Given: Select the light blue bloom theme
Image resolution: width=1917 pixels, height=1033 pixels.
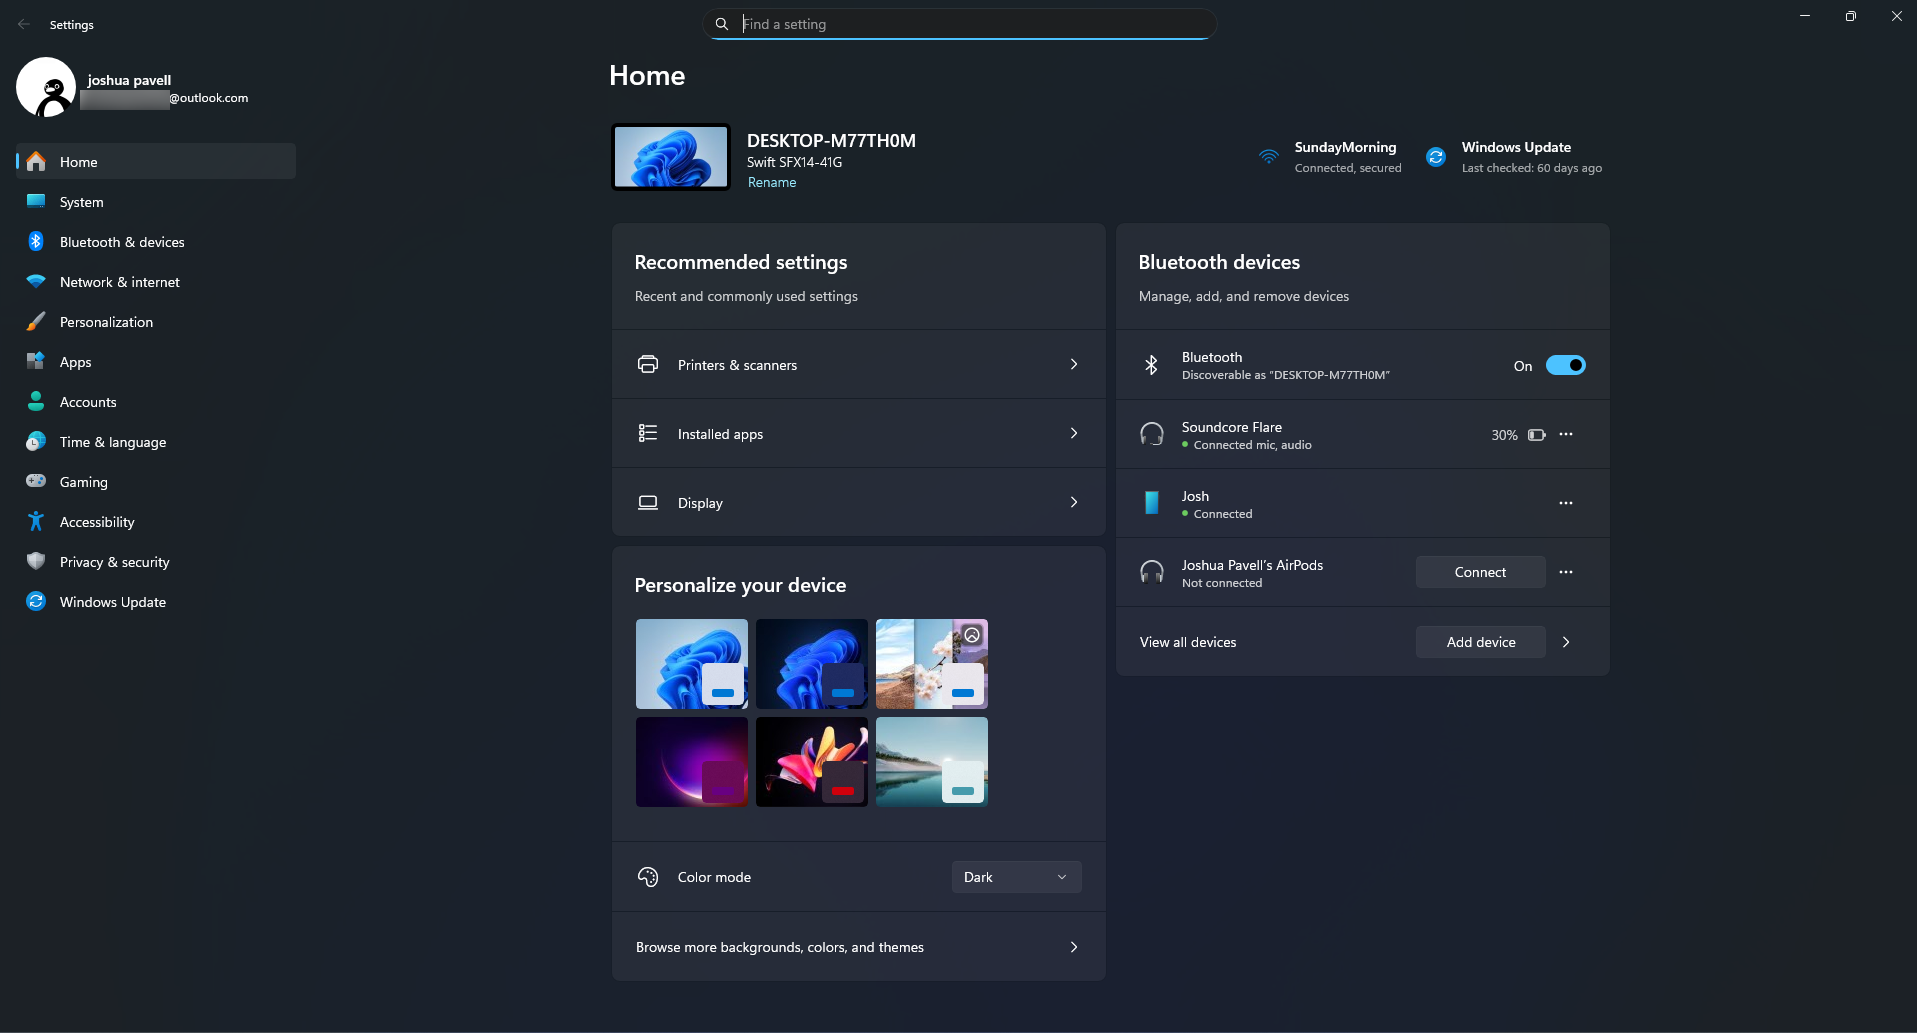Looking at the screenshot, I should [692, 664].
